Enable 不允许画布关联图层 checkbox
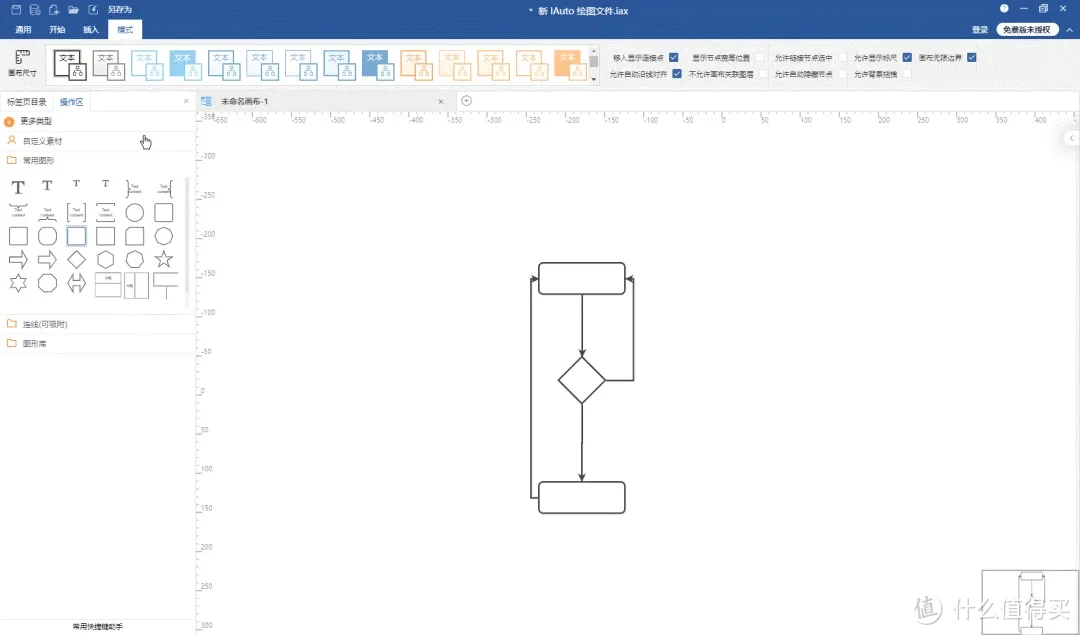The width and height of the screenshot is (1080, 635). 764,74
